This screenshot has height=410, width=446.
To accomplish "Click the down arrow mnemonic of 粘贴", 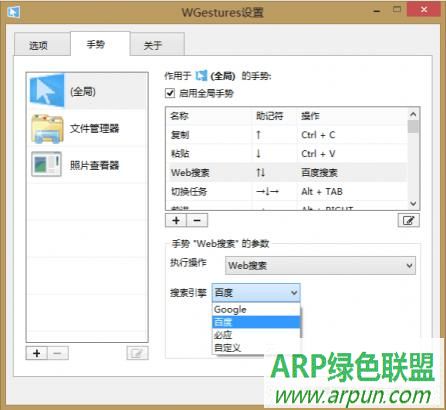I will 258,154.
